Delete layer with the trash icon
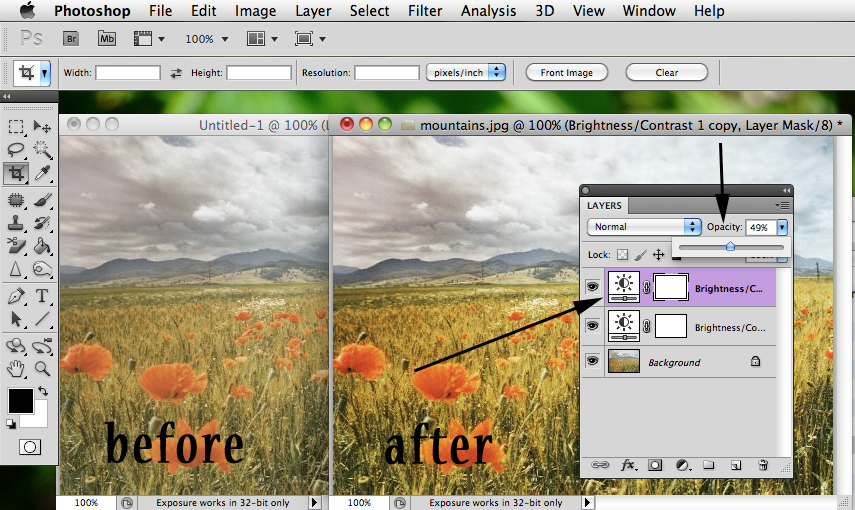Screen dimensions: 855x510 [763, 465]
